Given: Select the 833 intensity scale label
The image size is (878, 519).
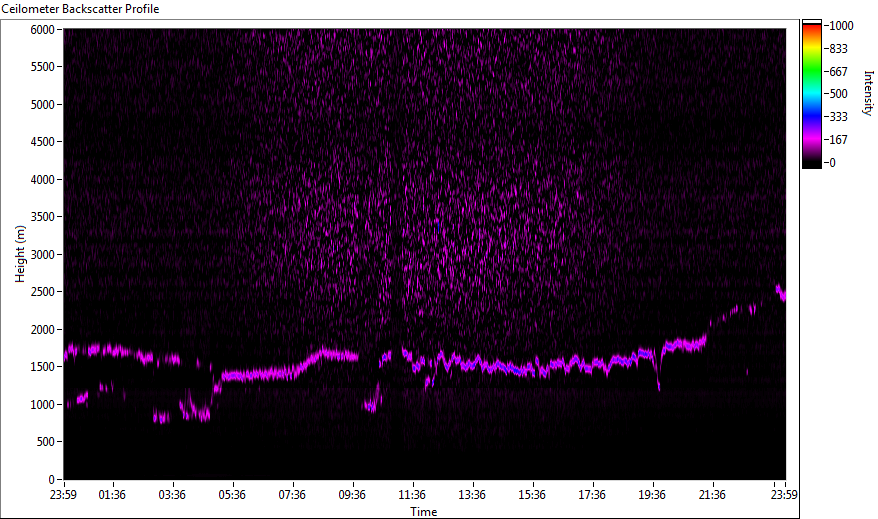Looking at the screenshot, I should point(838,49).
